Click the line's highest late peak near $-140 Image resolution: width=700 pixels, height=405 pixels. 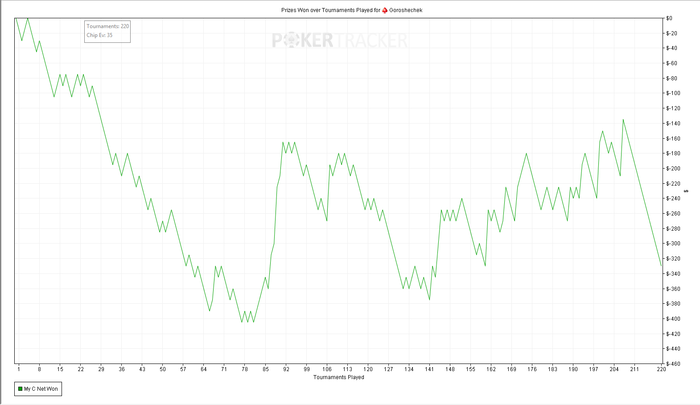pos(623,120)
